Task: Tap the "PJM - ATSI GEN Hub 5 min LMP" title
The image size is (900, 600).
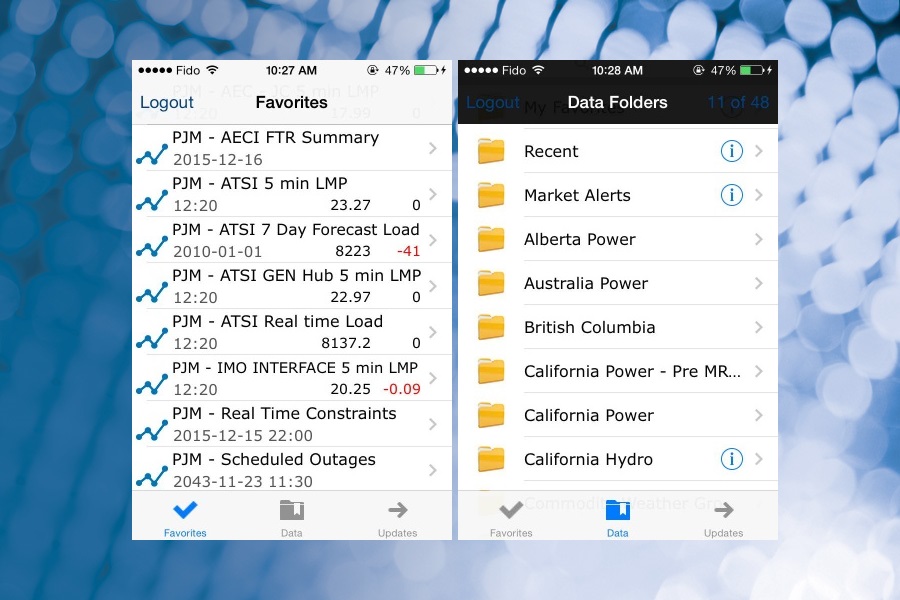Action: (297, 276)
